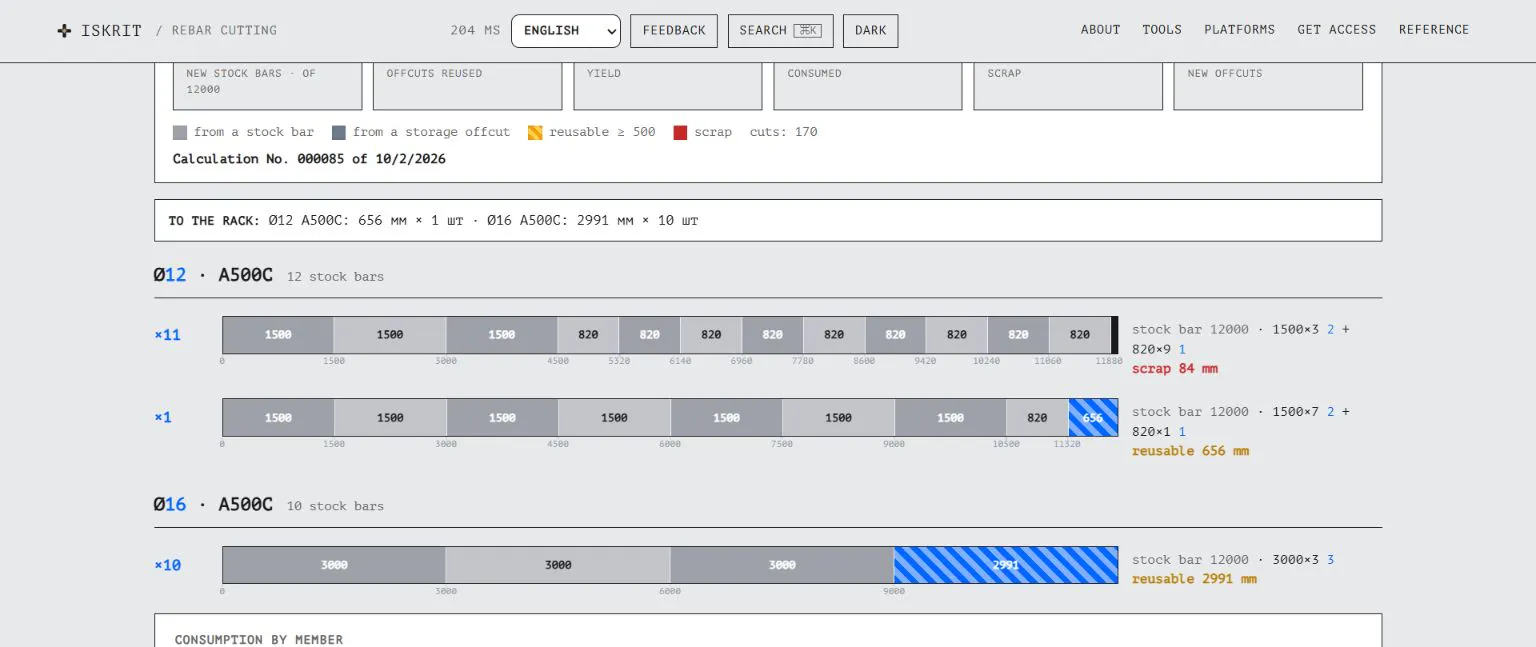Image resolution: width=1536 pixels, height=647 pixels.
Task: Open the ABOUT menu item
Action: [1100, 30]
